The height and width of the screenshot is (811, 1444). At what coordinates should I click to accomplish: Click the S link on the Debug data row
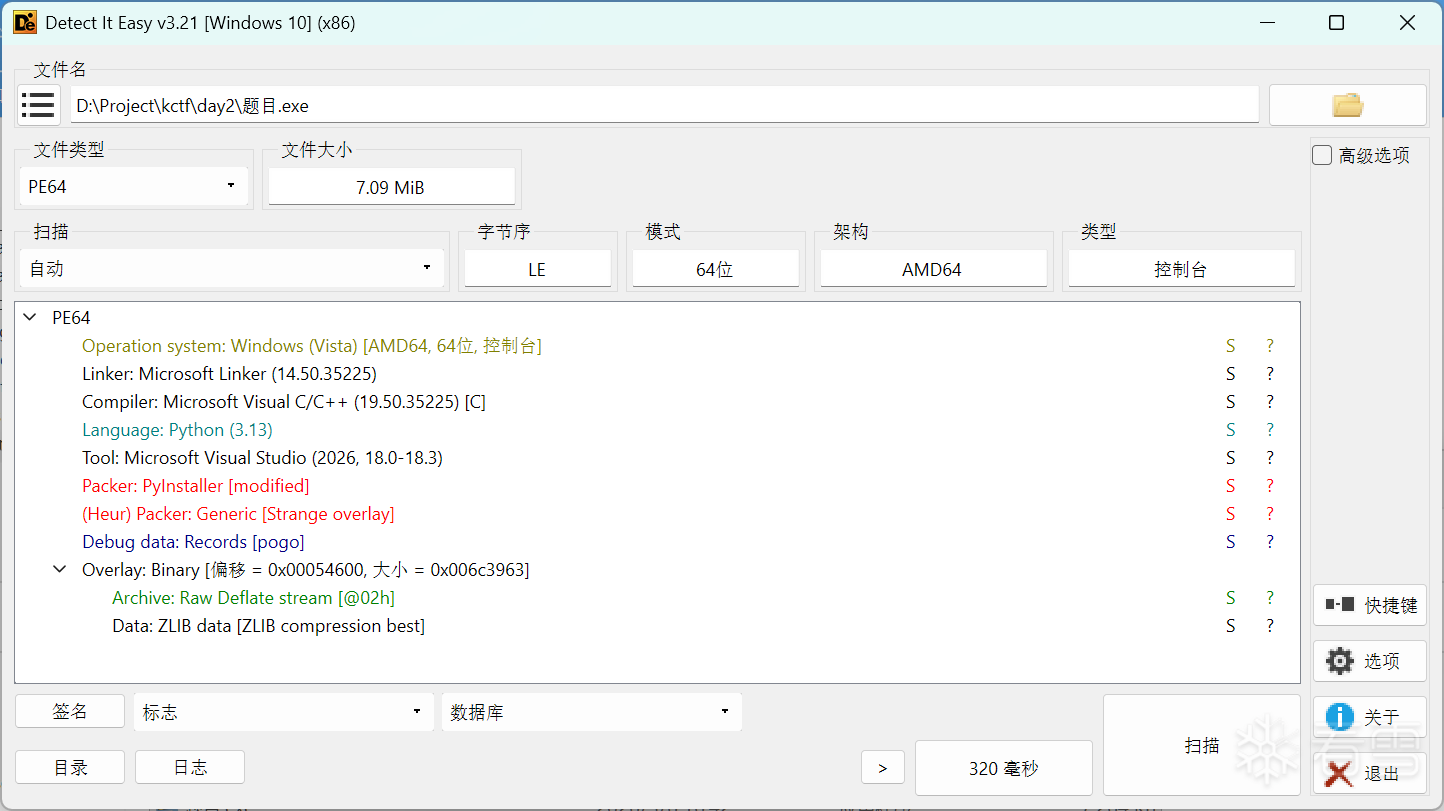point(1230,542)
